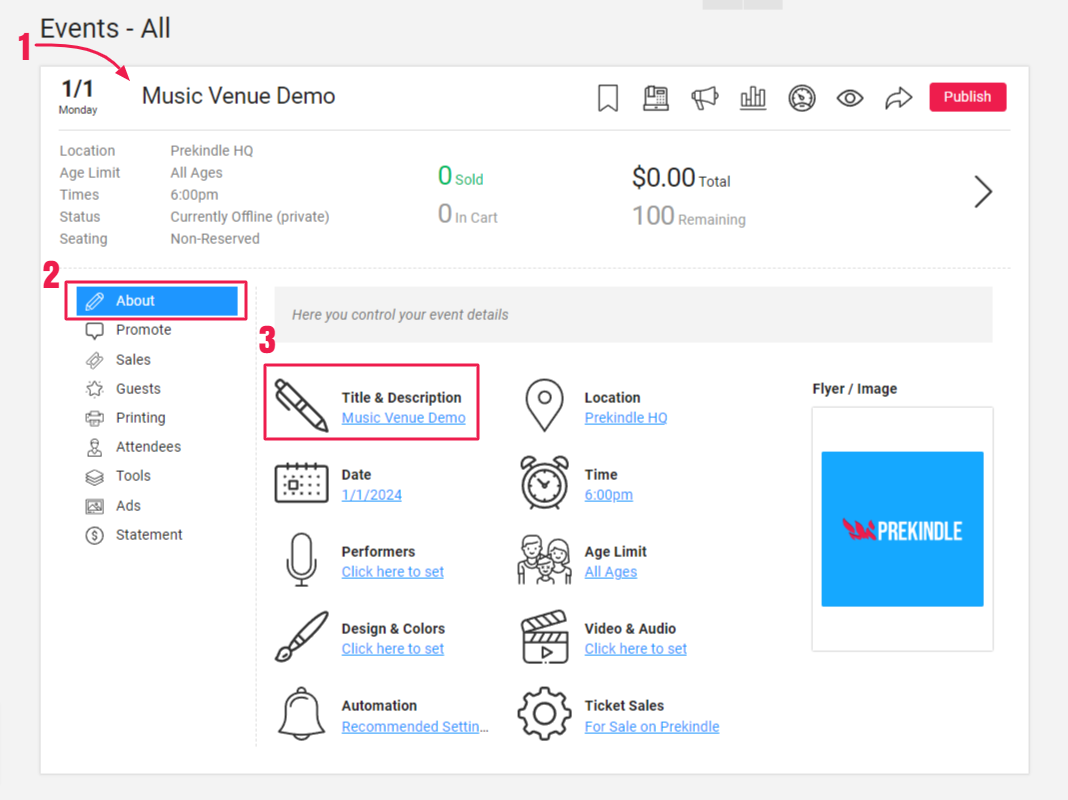Click the 0 In Cart counter

467,214
